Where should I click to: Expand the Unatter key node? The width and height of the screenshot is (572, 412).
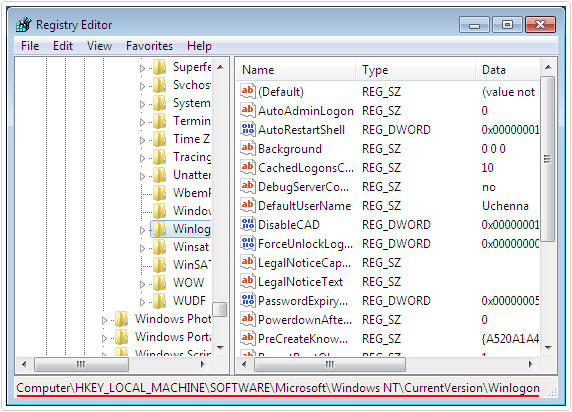point(142,176)
